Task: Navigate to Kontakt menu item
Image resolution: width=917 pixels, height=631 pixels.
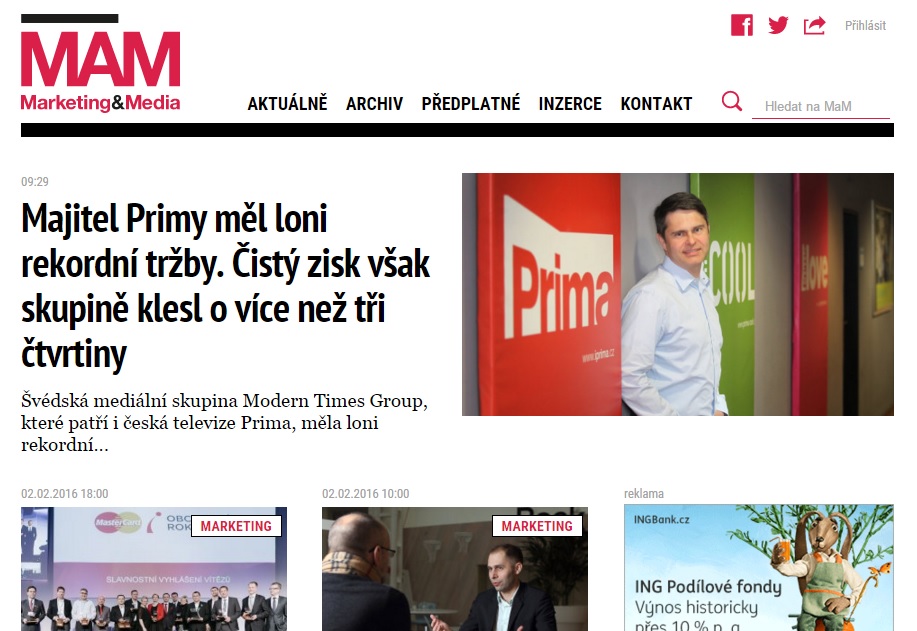Action: click(x=656, y=104)
